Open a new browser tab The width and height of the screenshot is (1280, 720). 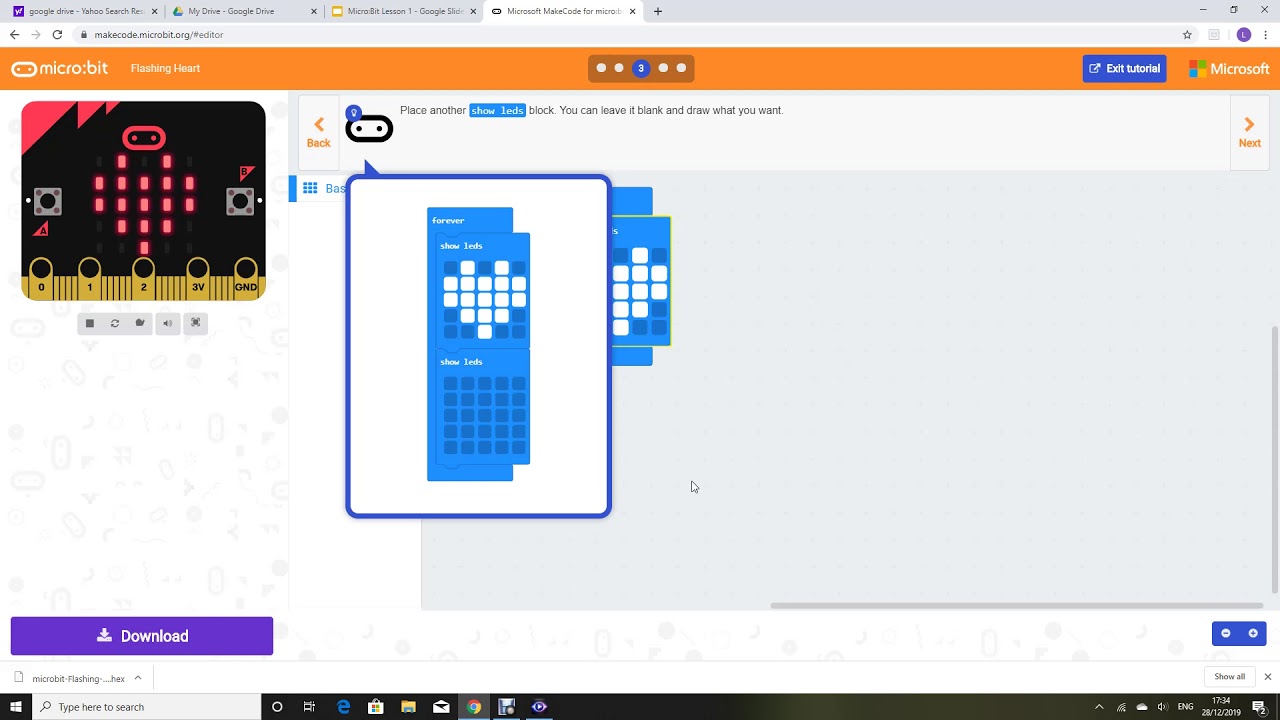[x=657, y=11]
